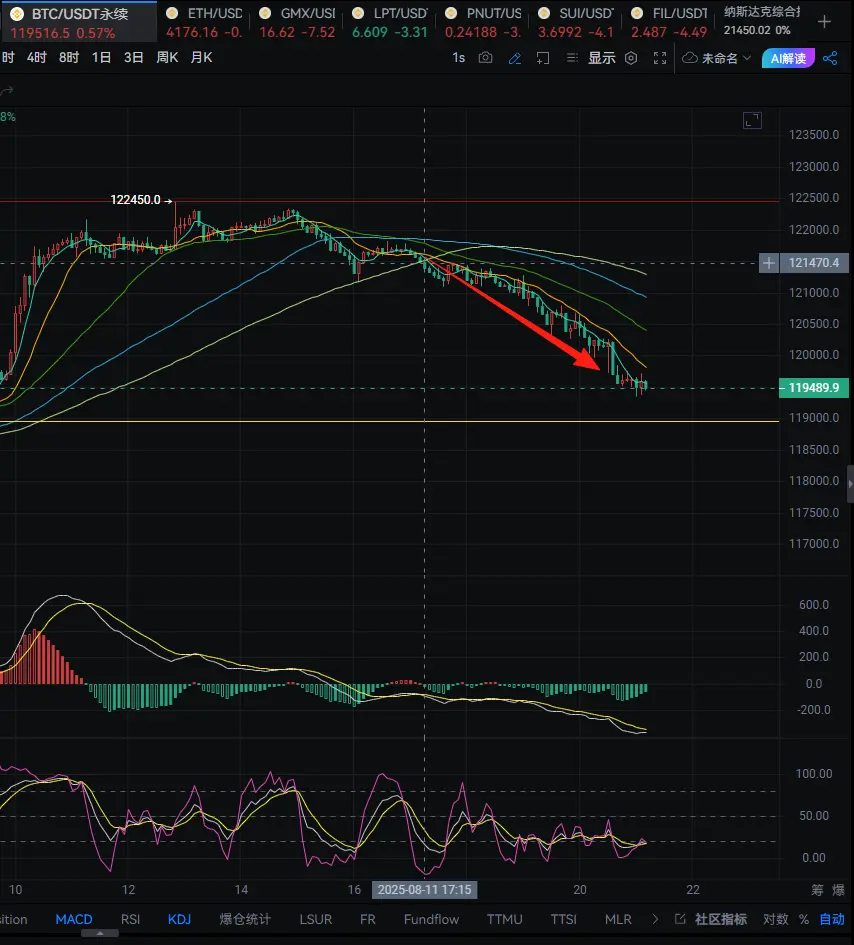Click the 爆 liquidation button
The width and height of the screenshot is (854, 945).
(x=838, y=890)
